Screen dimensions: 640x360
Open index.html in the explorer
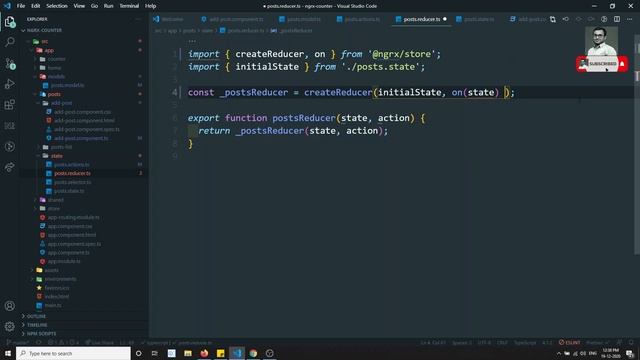[57, 296]
